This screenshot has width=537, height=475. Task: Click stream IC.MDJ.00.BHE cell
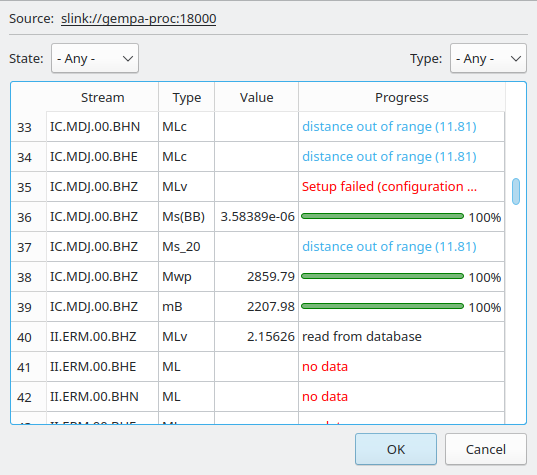click(x=102, y=157)
